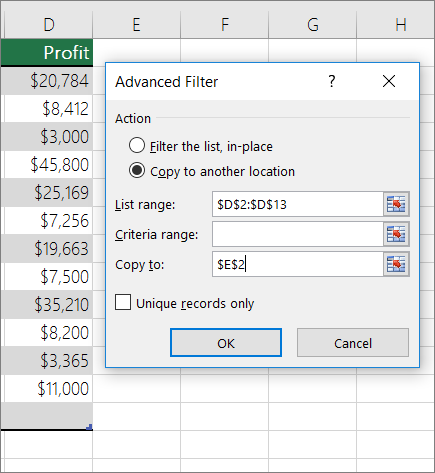Select column D header
Screen dimensions: 435x473
[49, 25]
